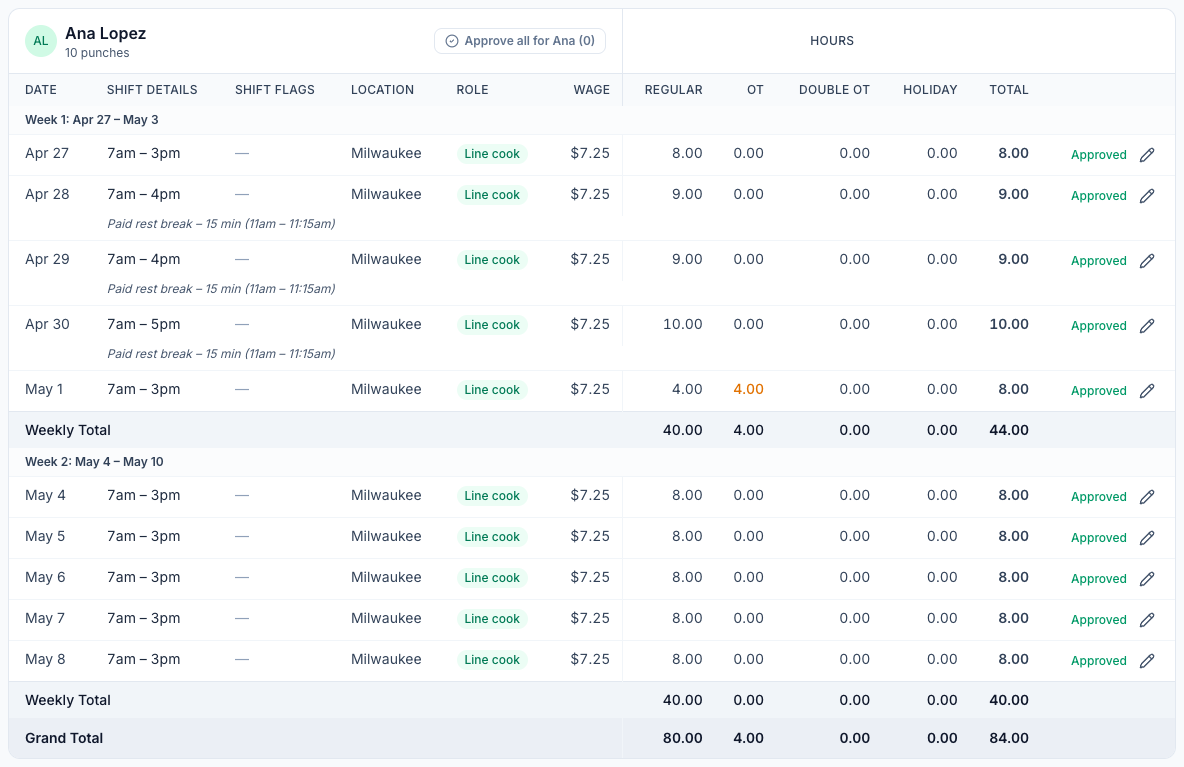Image resolution: width=1184 pixels, height=767 pixels.
Task: Click the WAGE column header
Action: point(591,90)
